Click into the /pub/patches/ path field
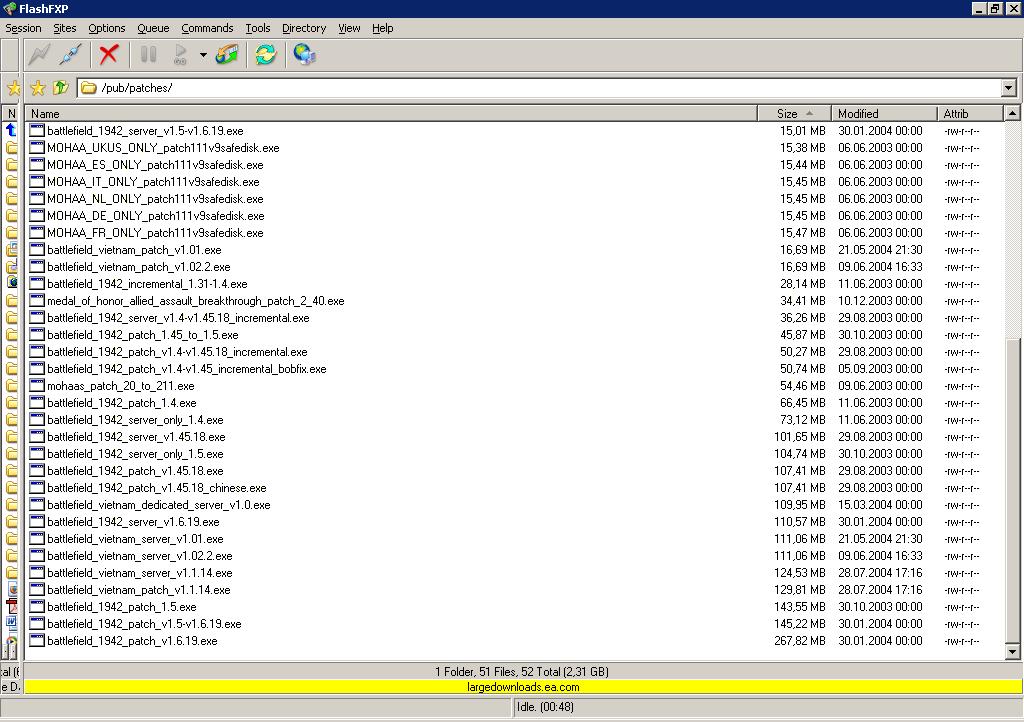The height and width of the screenshot is (722, 1024). (540, 87)
